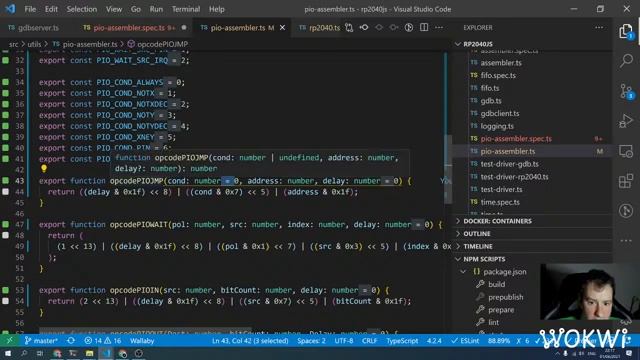The image size is (640, 360).
Task: Click ESLint status toggle in the status bar
Action: tap(464, 340)
